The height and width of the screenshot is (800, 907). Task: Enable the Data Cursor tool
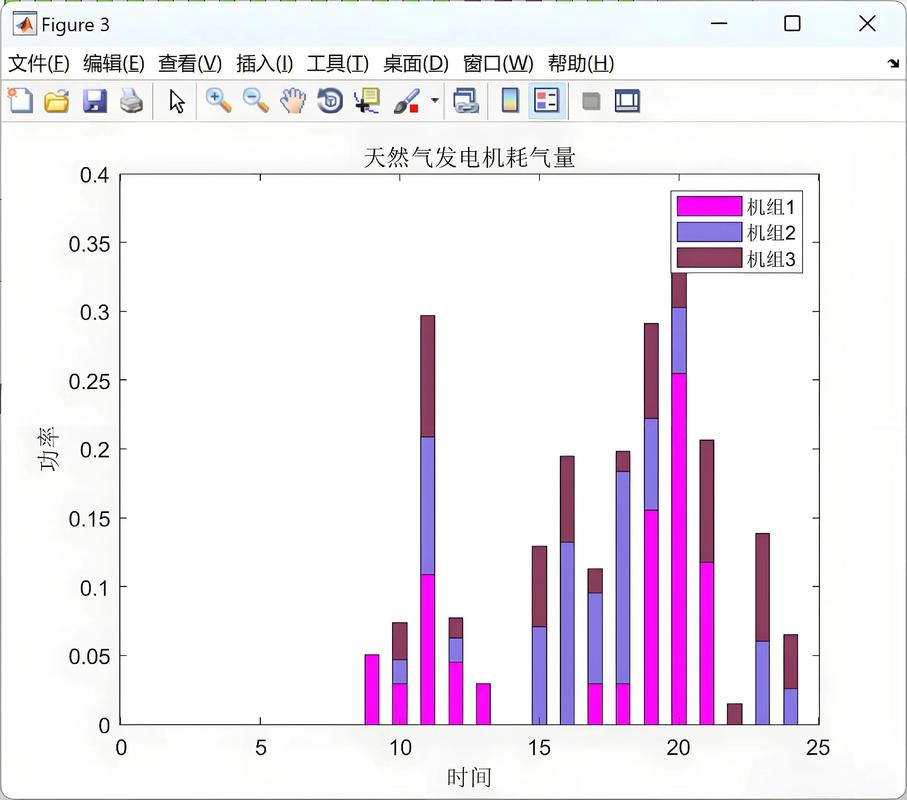[x=368, y=100]
